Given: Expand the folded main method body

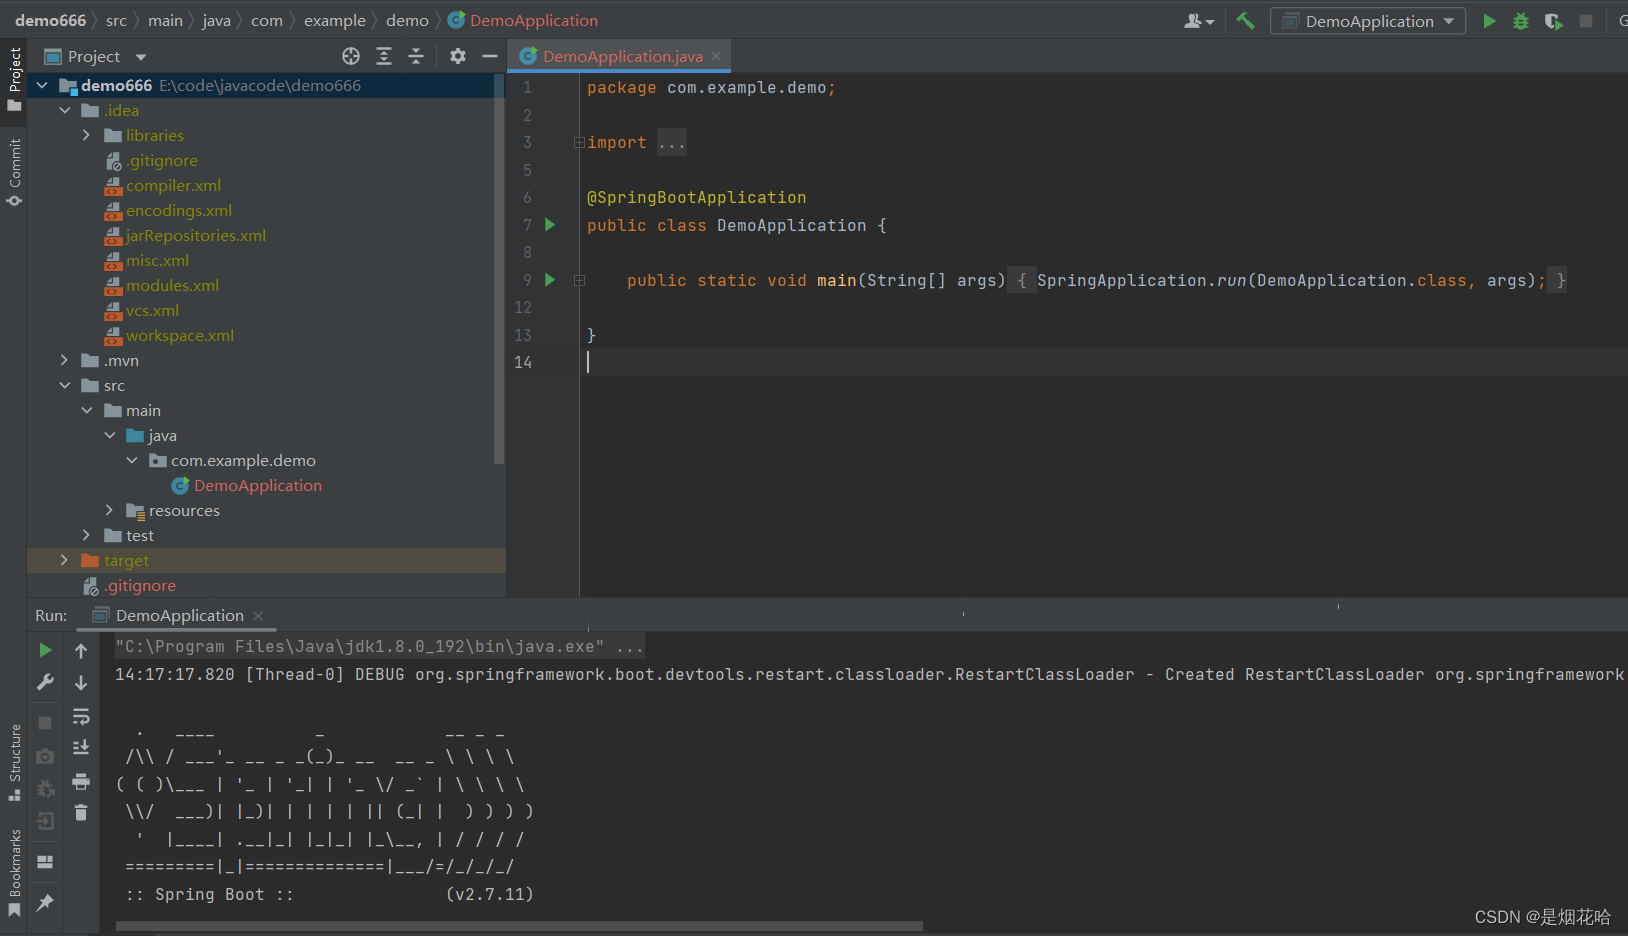Looking at the screenshot, I should coord(579,281).
